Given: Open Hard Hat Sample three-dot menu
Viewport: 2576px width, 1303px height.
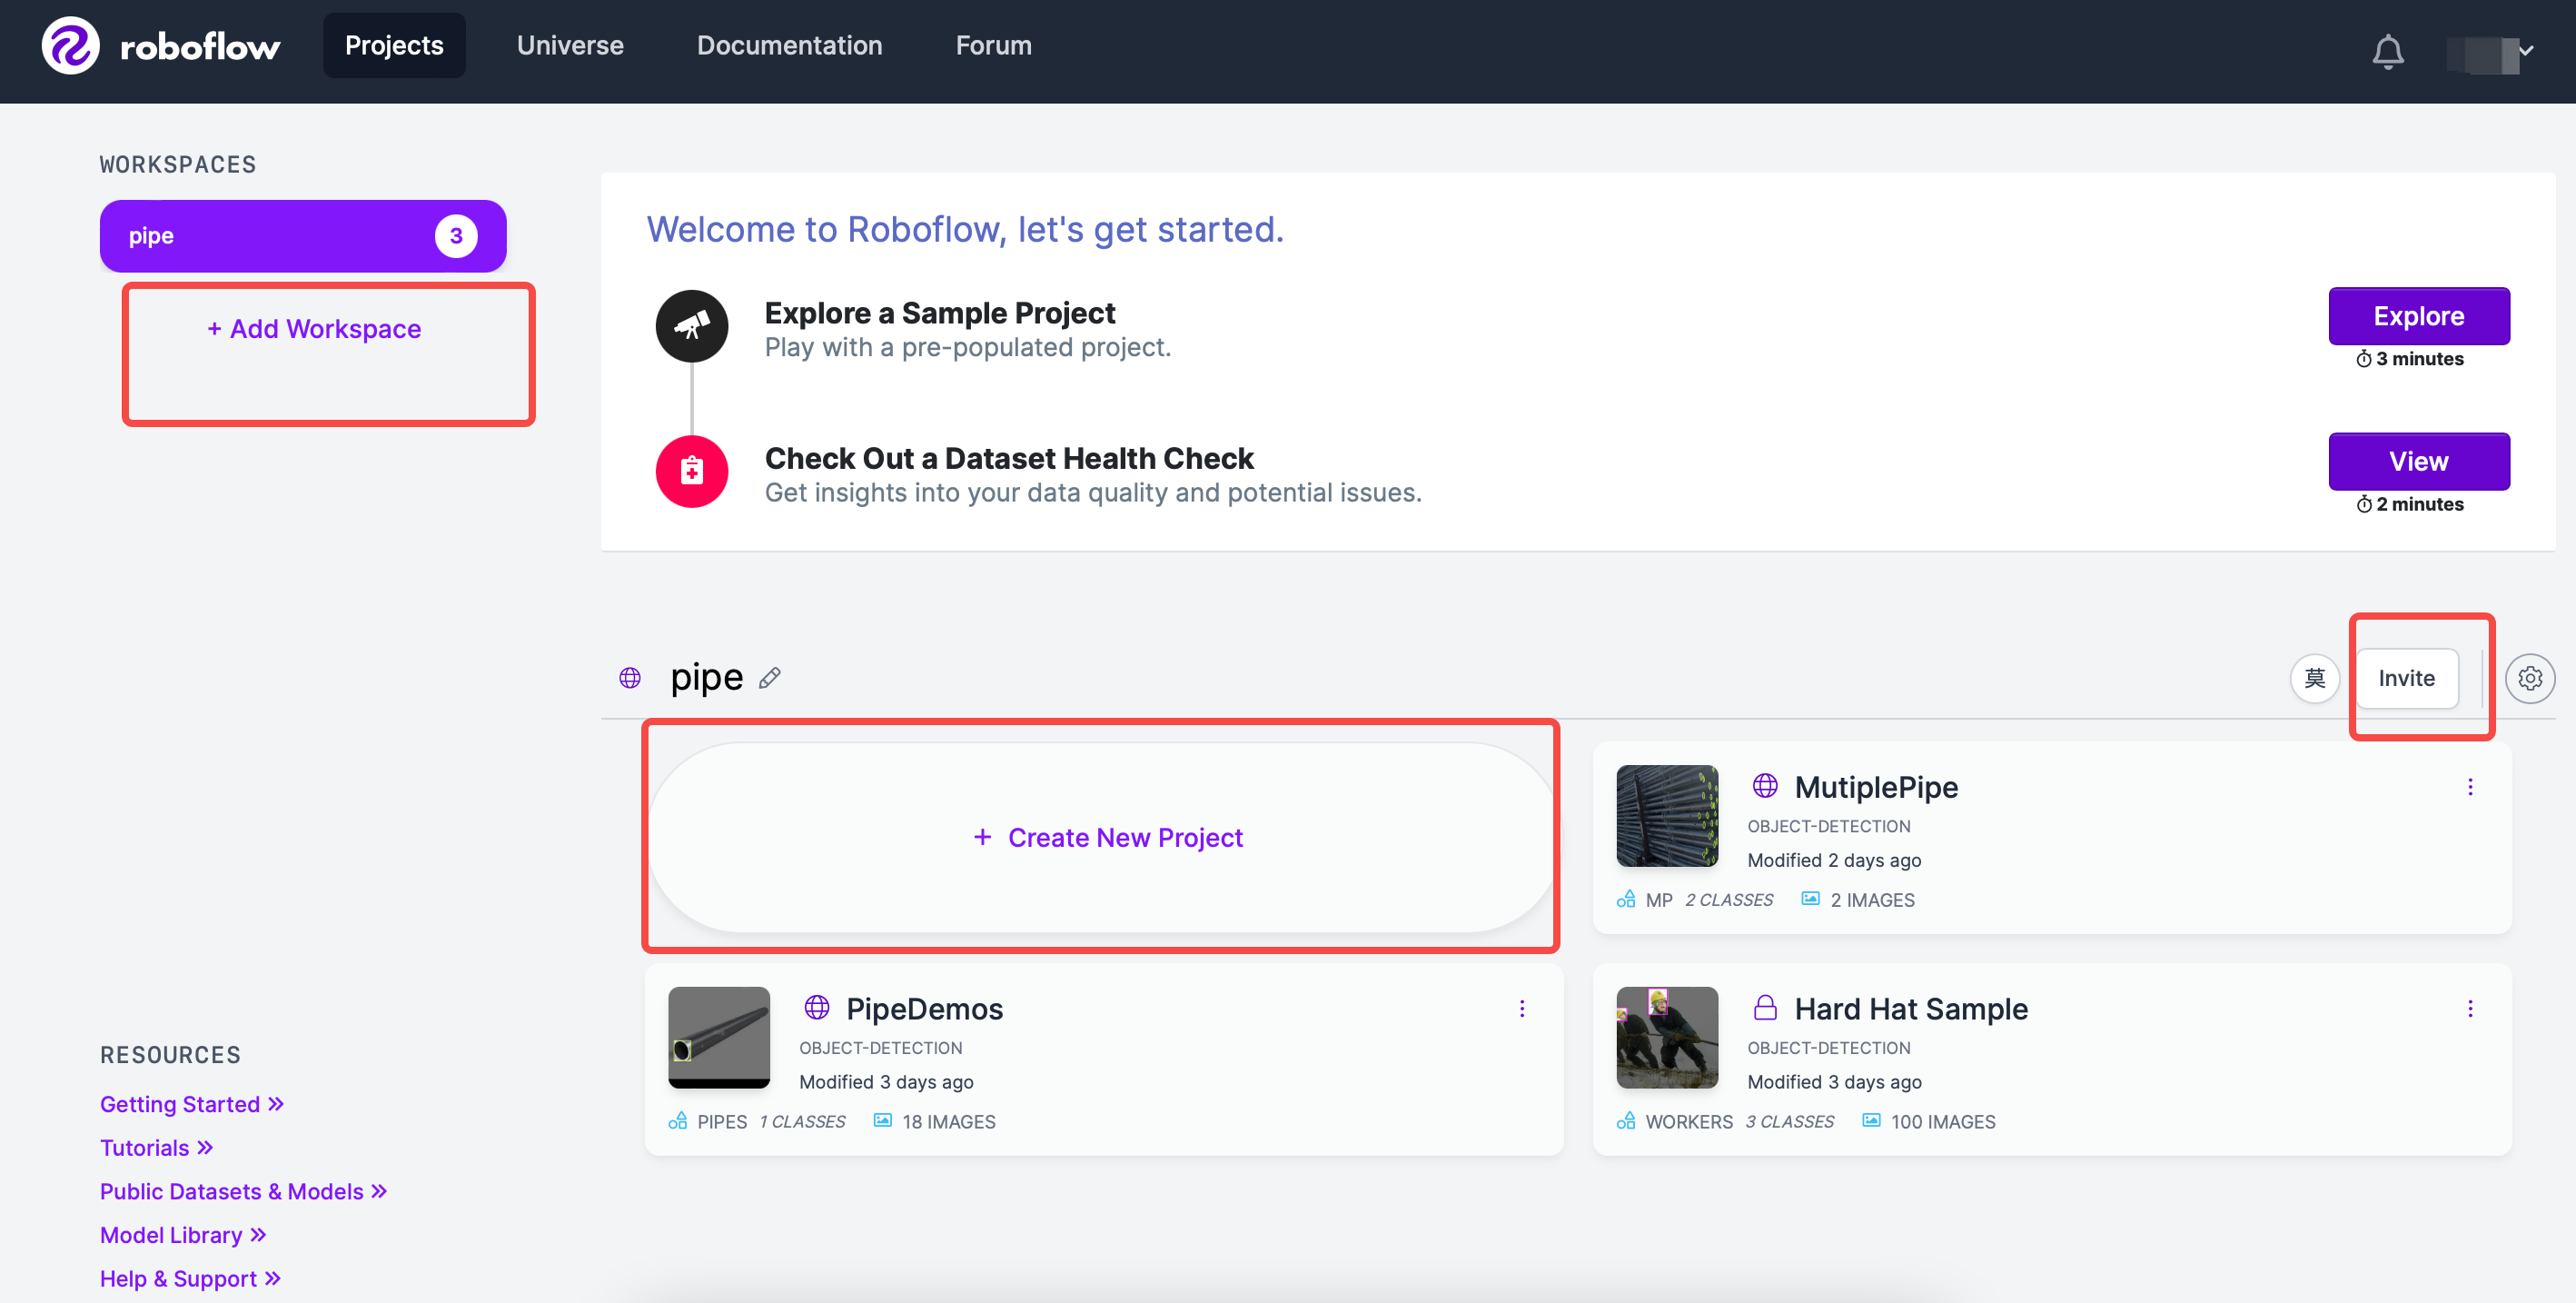Looking at the screenshot, I should click(x=2469, y=1008).
